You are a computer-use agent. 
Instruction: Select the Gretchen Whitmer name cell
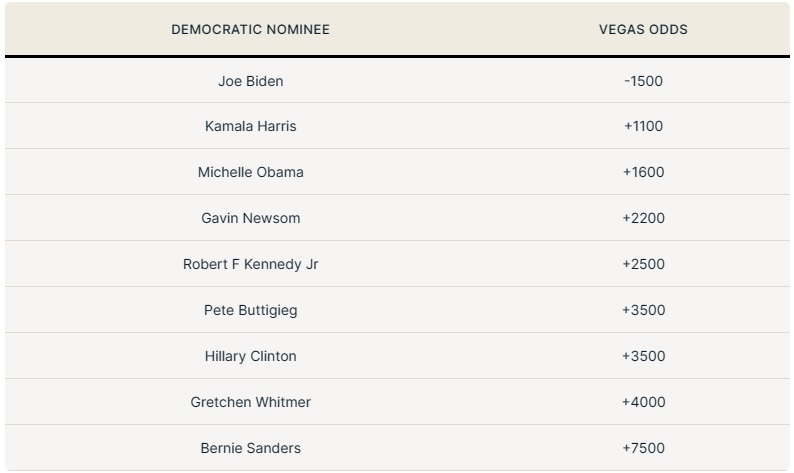pos(250,403)
